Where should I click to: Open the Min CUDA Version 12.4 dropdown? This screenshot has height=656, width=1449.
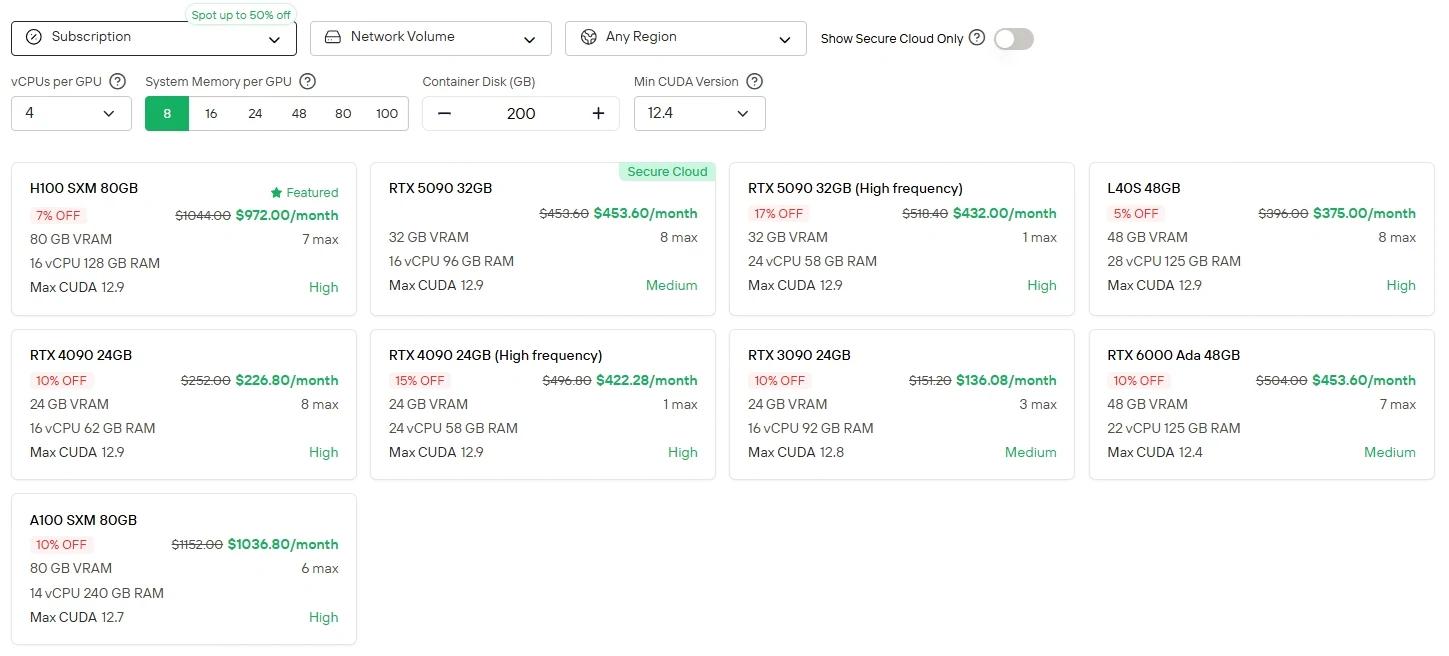(700, 113)
